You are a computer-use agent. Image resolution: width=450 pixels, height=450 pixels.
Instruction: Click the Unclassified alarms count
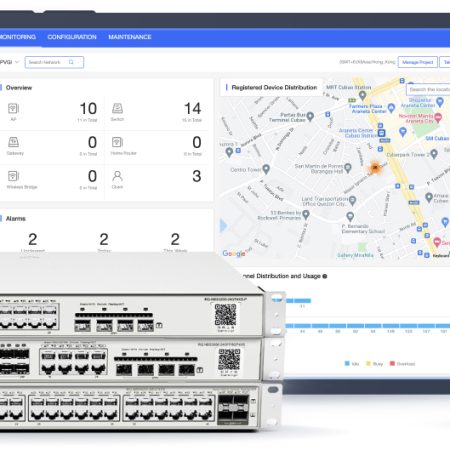pyautogui.click(x=33, y=239)
